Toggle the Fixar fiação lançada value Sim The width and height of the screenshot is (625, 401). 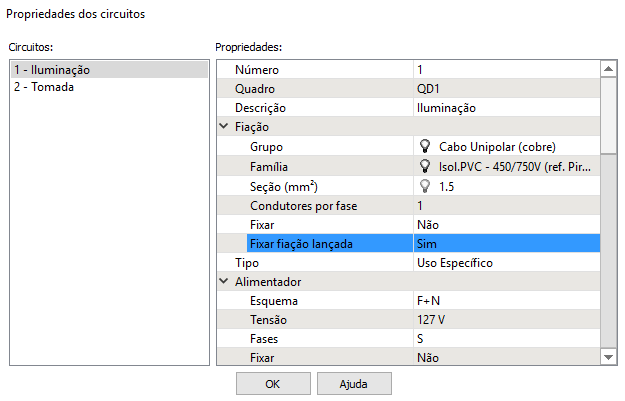[505, 243]
